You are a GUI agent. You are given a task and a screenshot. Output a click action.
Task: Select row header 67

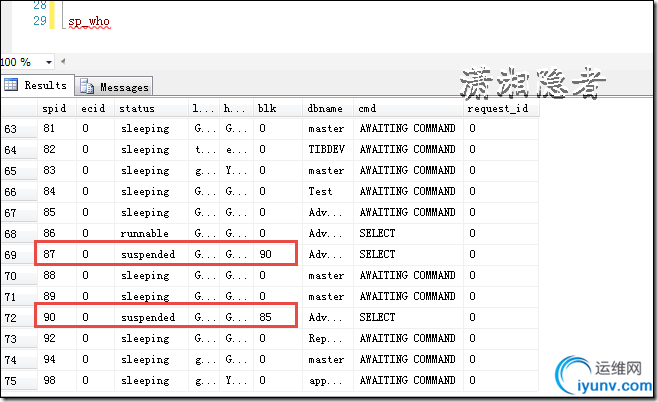coord(19,213)
